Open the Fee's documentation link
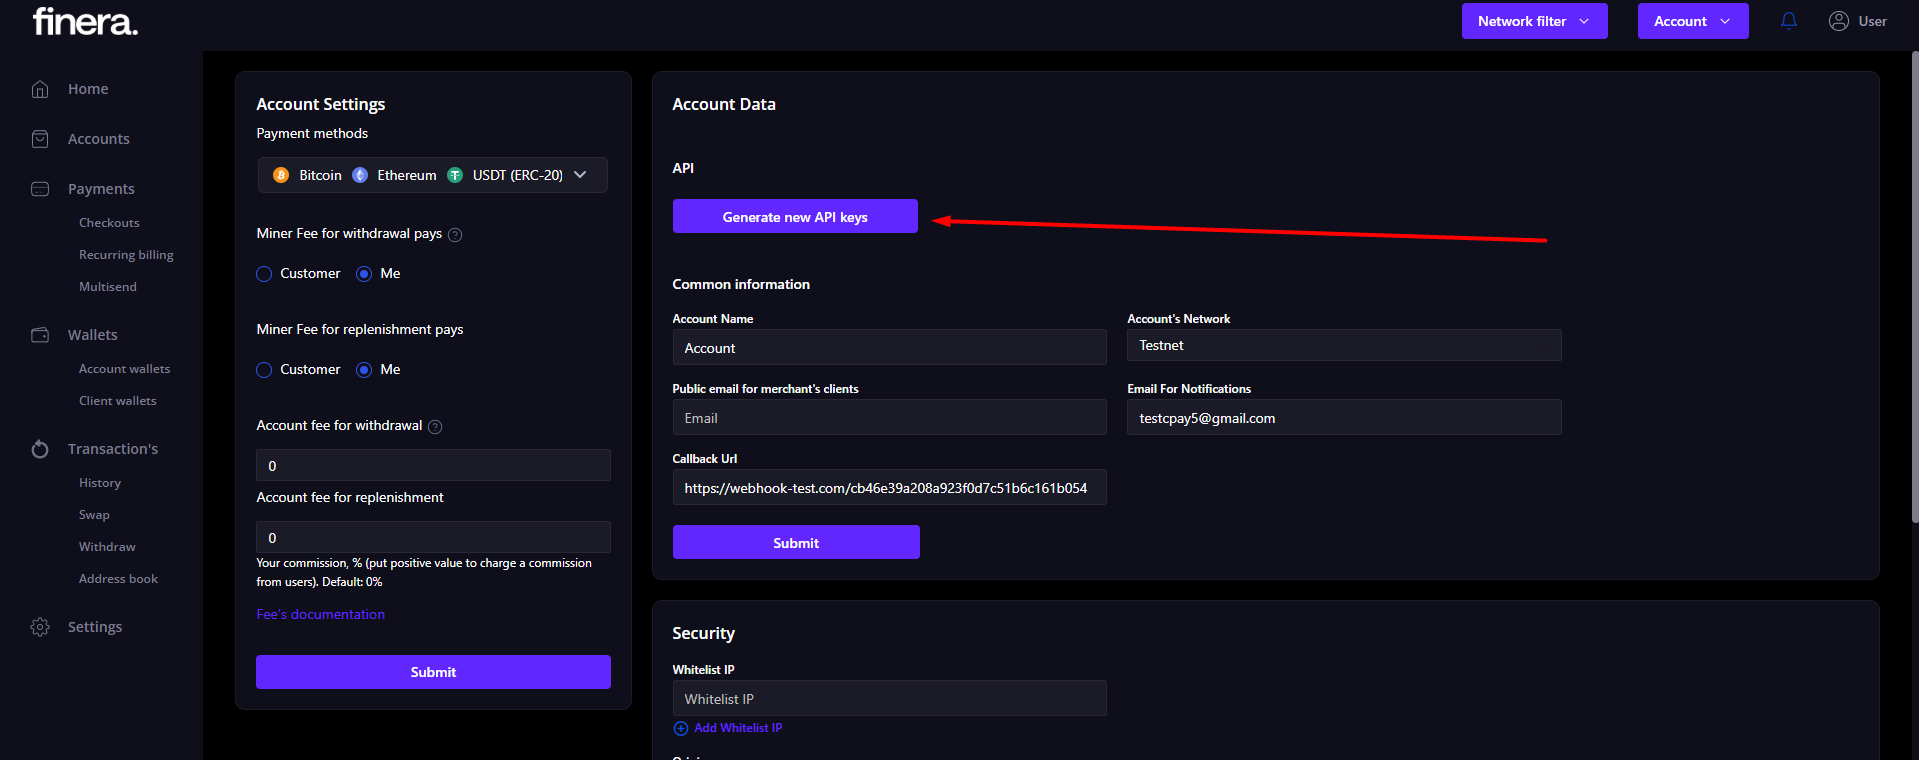The image size is (1919, 760). pos(320,615)
